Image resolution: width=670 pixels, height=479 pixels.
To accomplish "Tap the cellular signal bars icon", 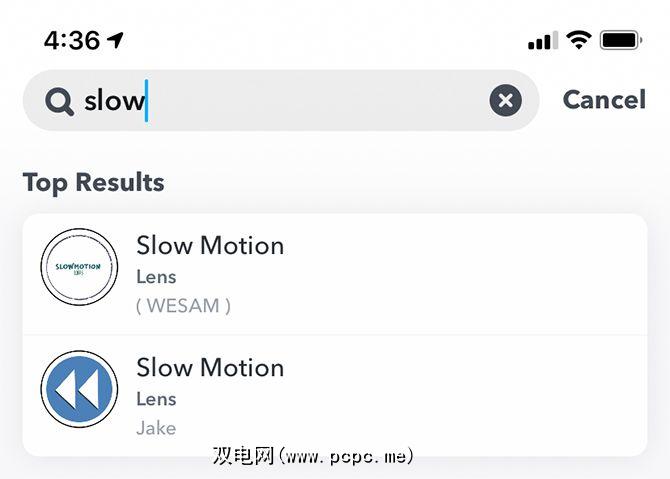I will (x=542, y=41).
